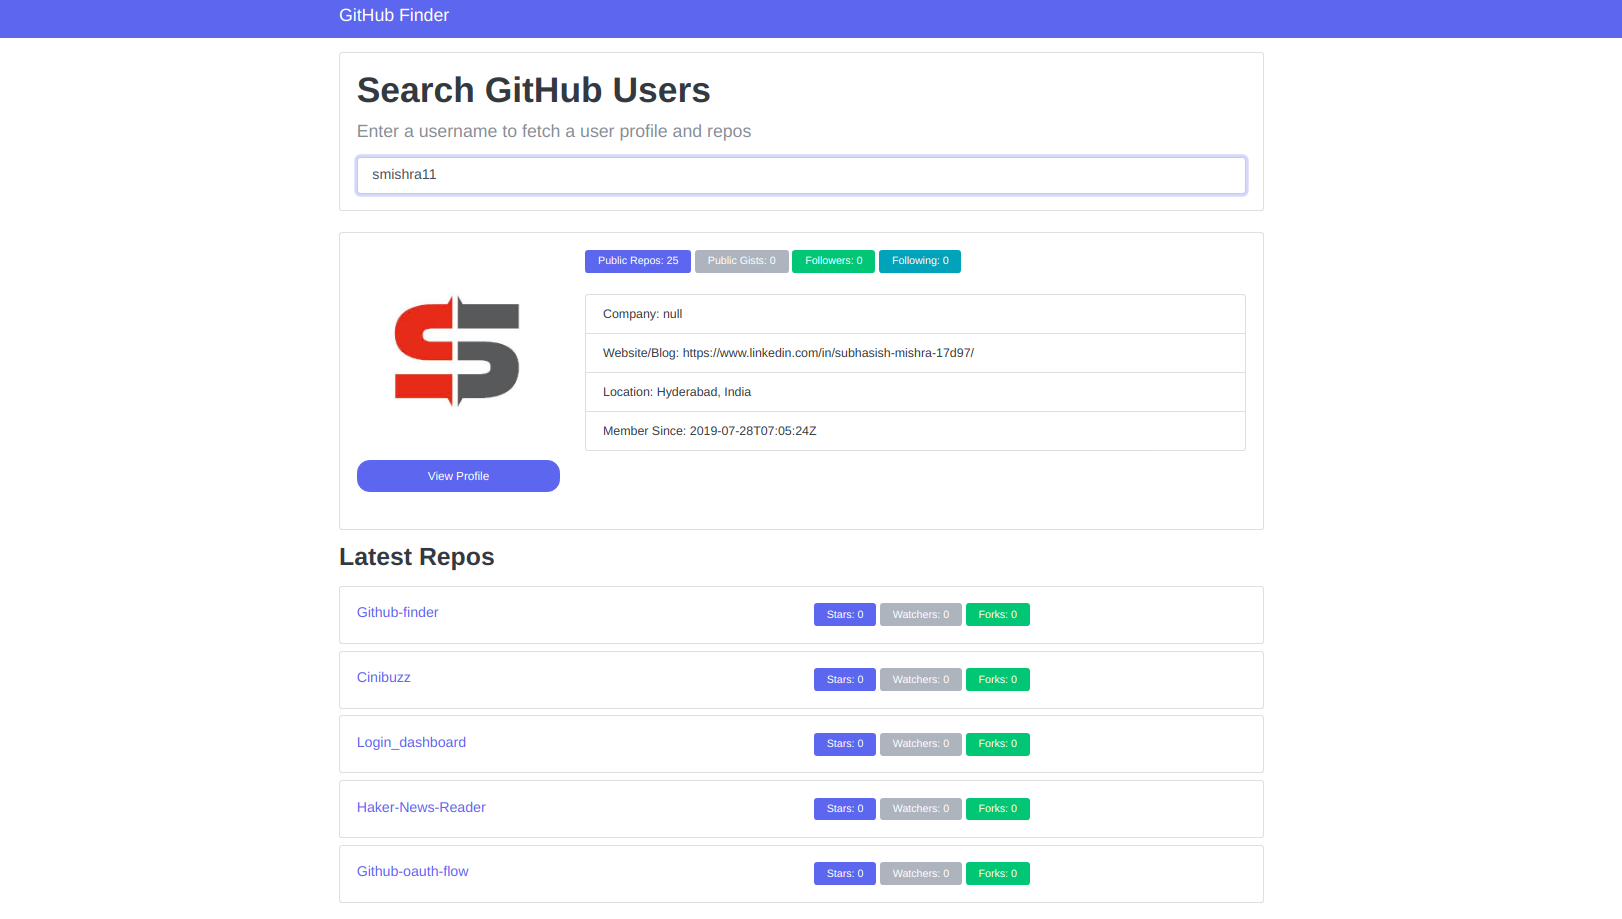Click the Followers: 0 badge

833,261
